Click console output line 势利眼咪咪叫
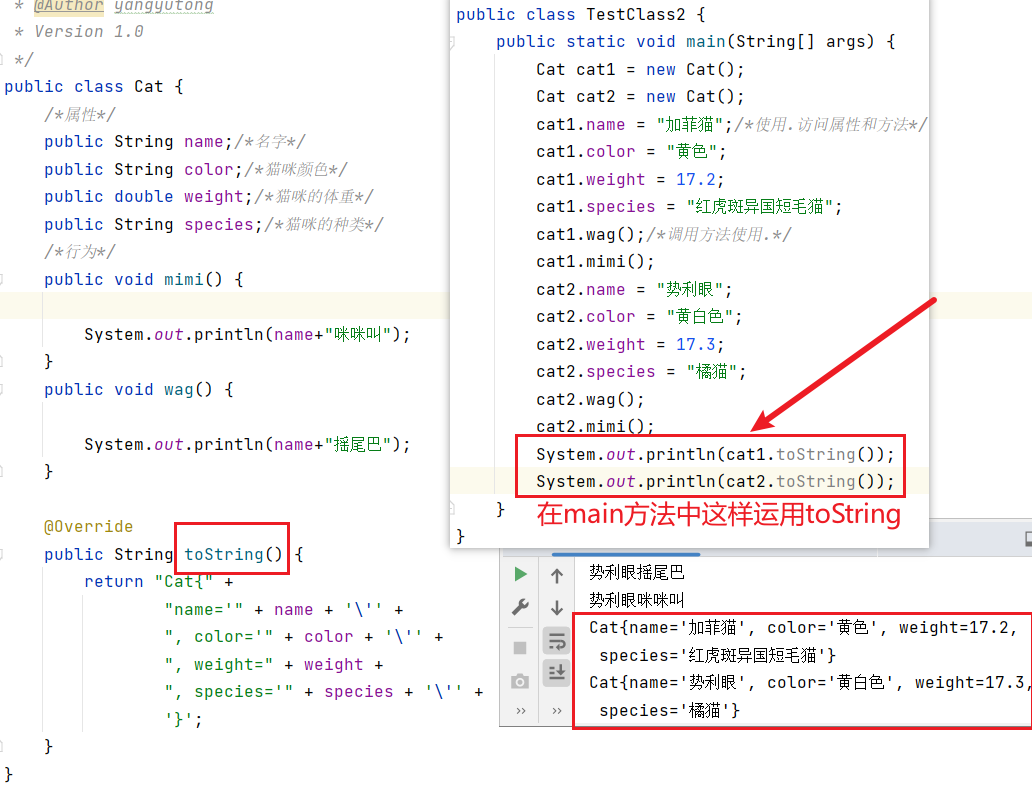Image resolution: width=1032 pixels, height=795 pixels. pos(636,600)
